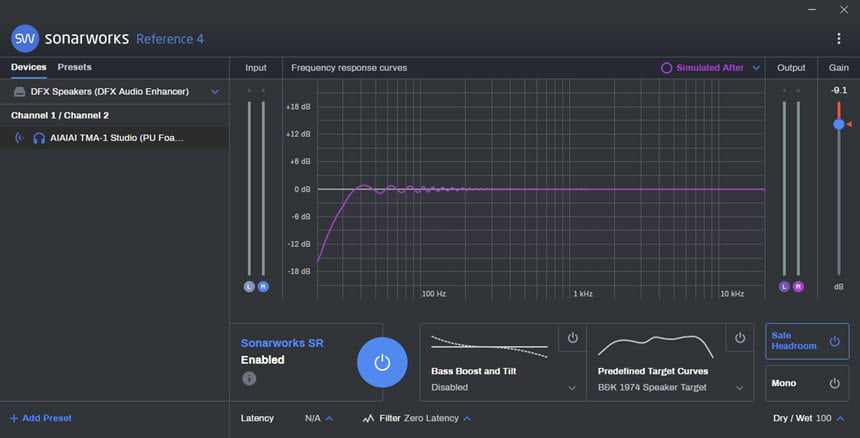Close the Sonarworks window
Image resolution: width=860 pixels, height=438 pixels.
[844, 9]
